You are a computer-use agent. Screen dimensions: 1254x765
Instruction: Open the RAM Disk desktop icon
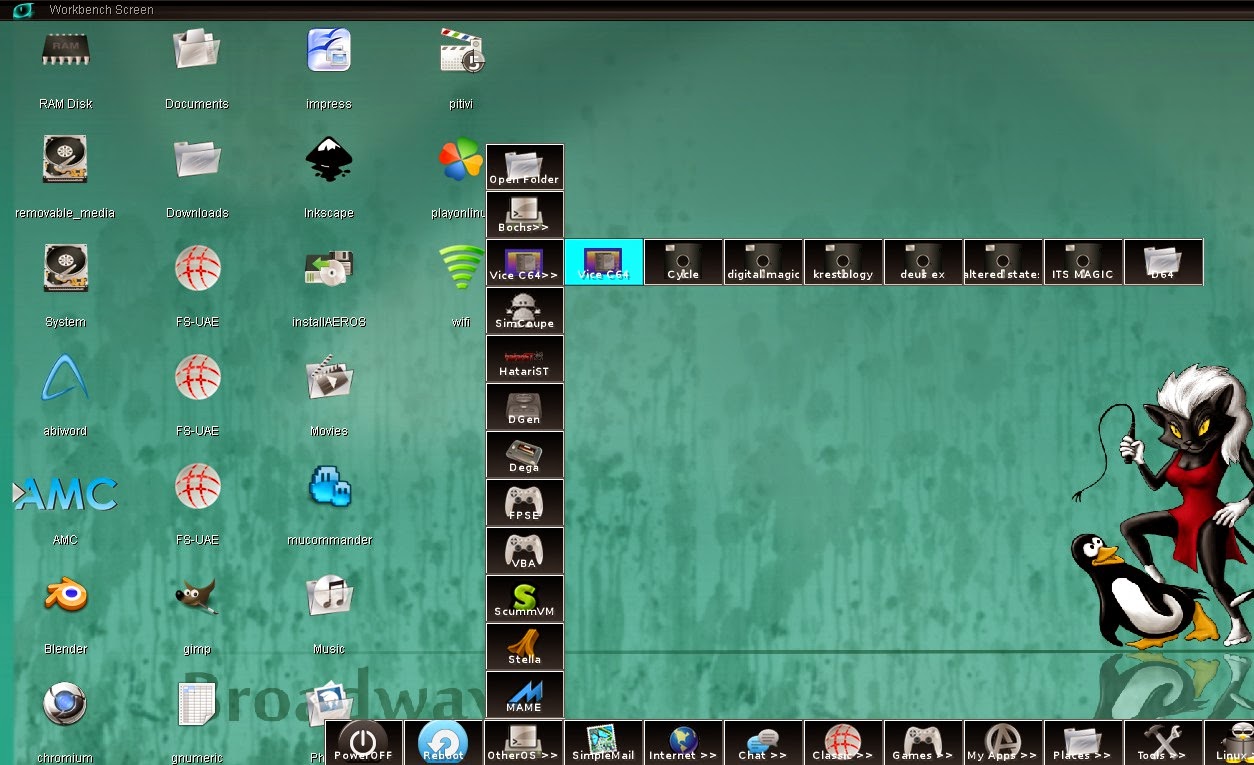pyautogui.click(x=65, y=50)
